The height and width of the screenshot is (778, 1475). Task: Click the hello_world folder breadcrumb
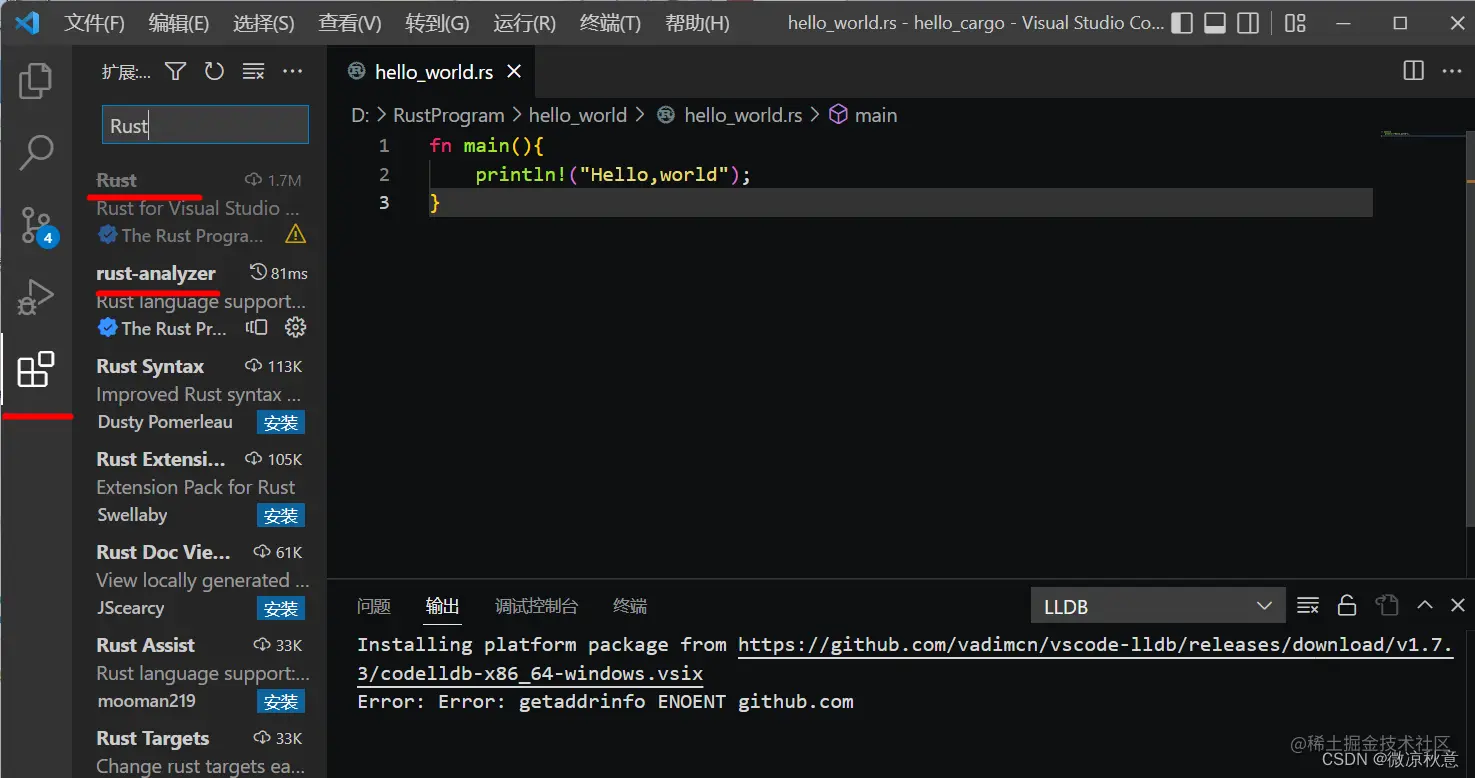point(578,115)
